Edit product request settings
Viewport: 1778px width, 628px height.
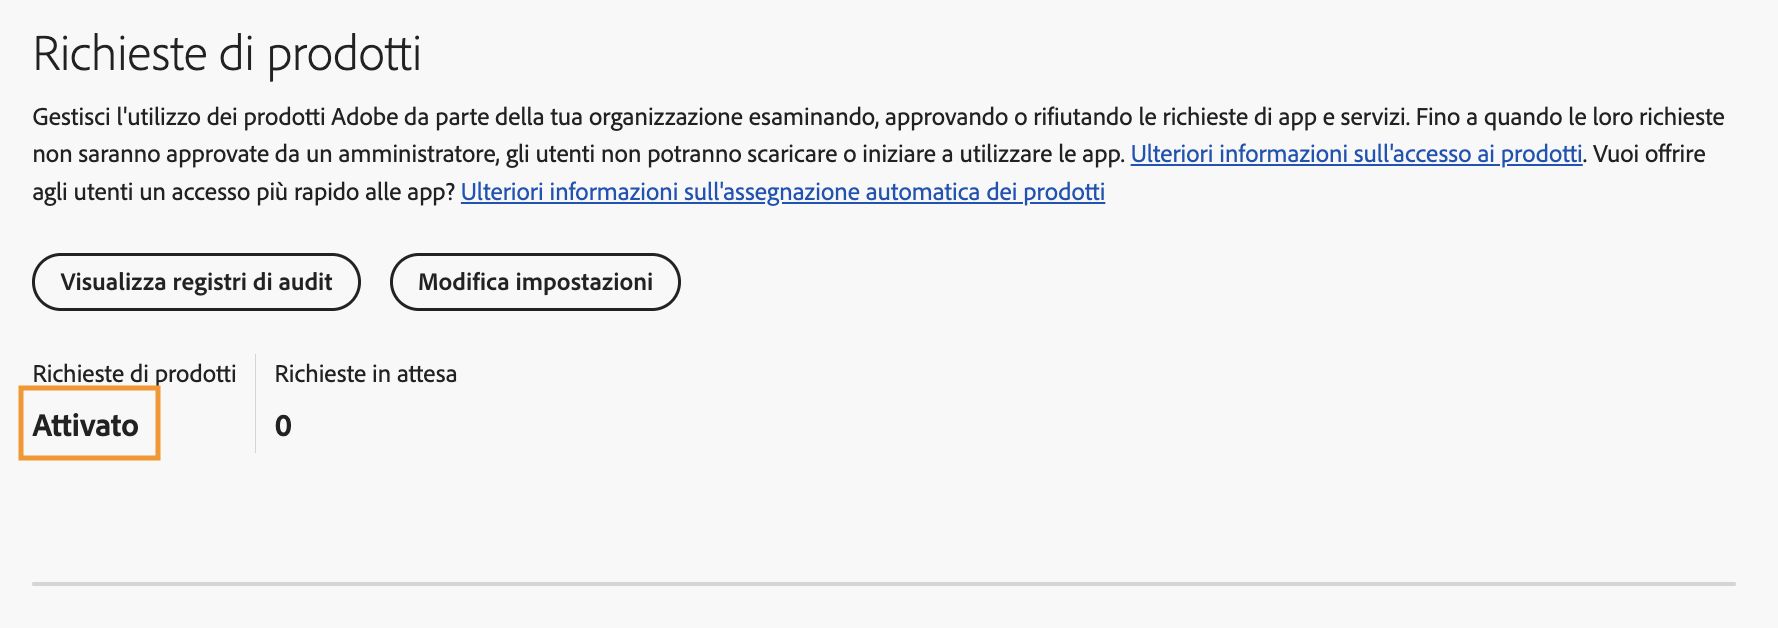535,282
